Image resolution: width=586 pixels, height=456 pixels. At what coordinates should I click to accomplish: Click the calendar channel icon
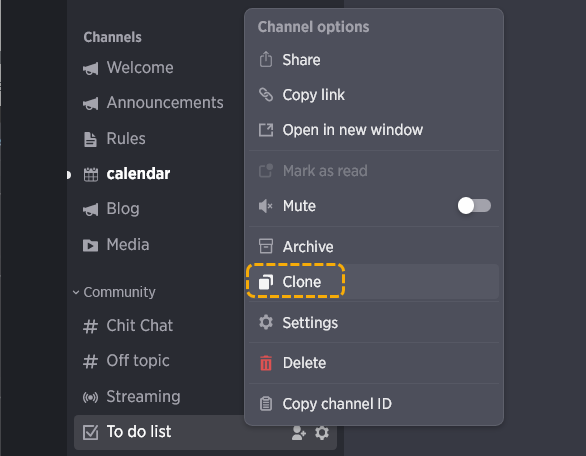pos(90,174)
